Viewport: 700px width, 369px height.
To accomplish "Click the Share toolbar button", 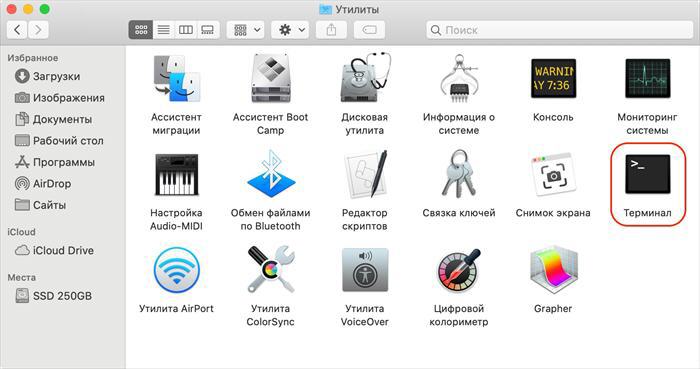I will (x=331, y=30).
